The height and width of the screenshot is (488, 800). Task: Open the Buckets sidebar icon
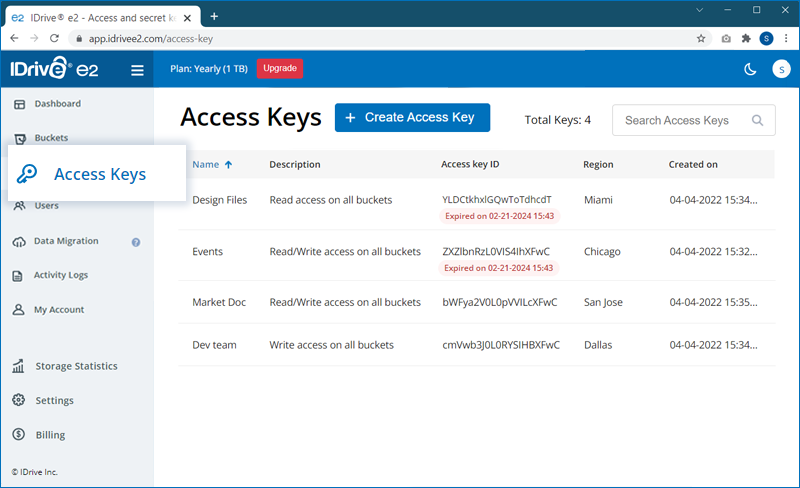[x=20, y=139]
